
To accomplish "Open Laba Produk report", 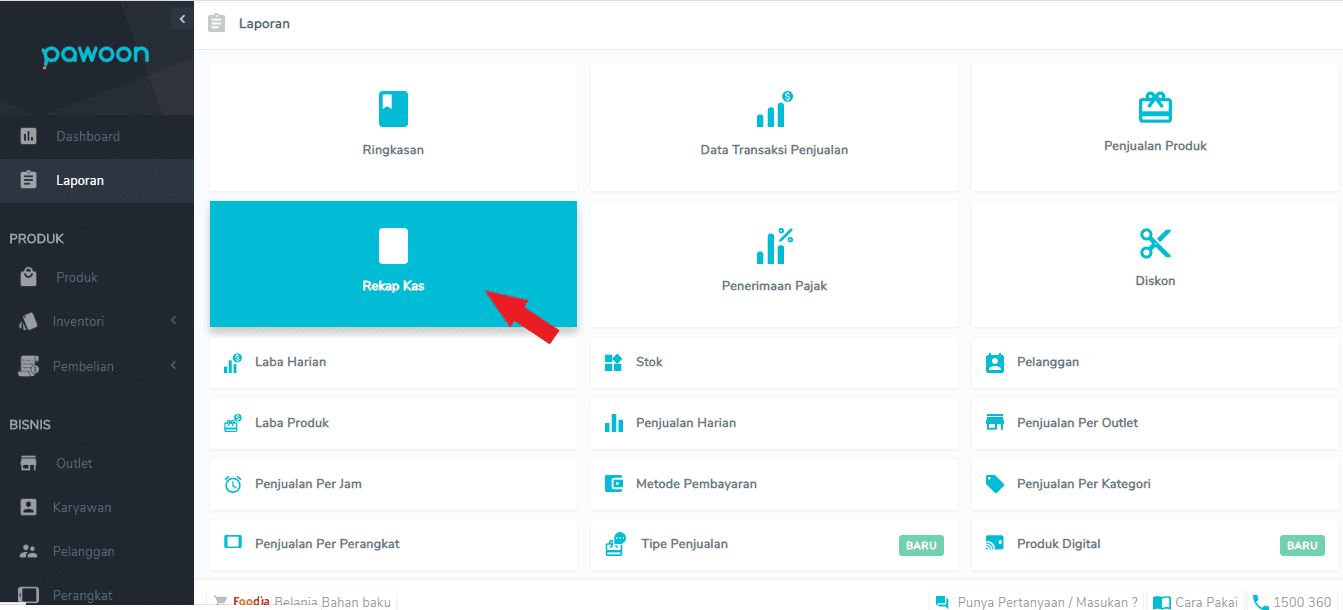I will click(x=393, y=423).
